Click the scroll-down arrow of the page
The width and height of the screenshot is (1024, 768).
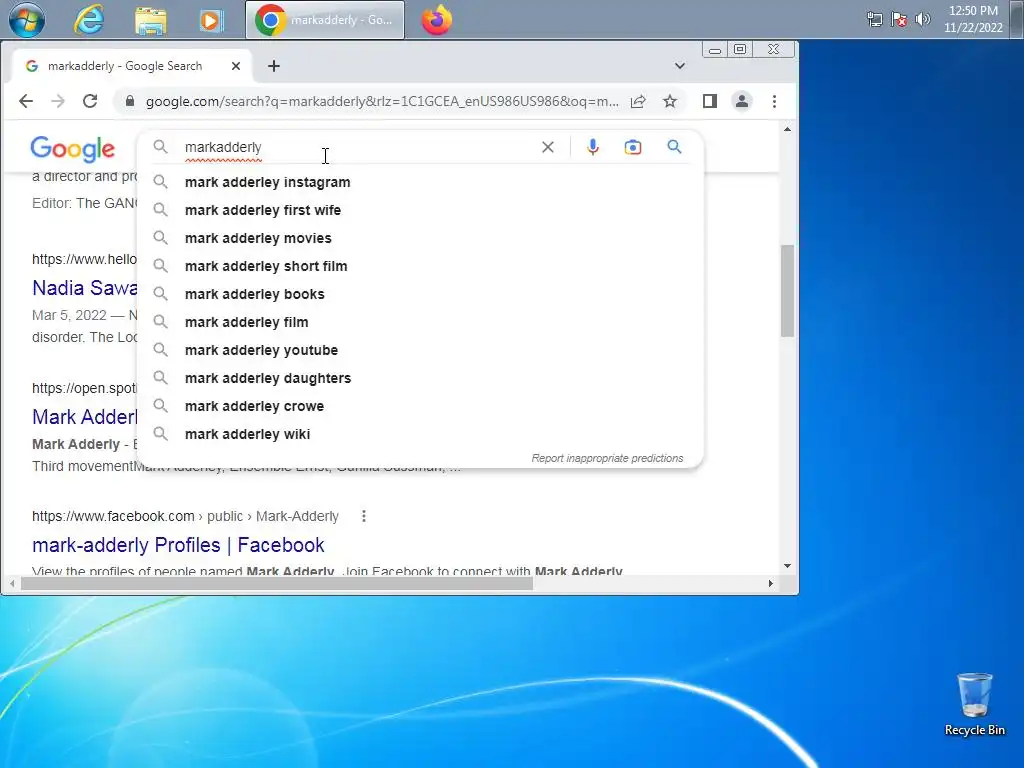coord(788,566)
